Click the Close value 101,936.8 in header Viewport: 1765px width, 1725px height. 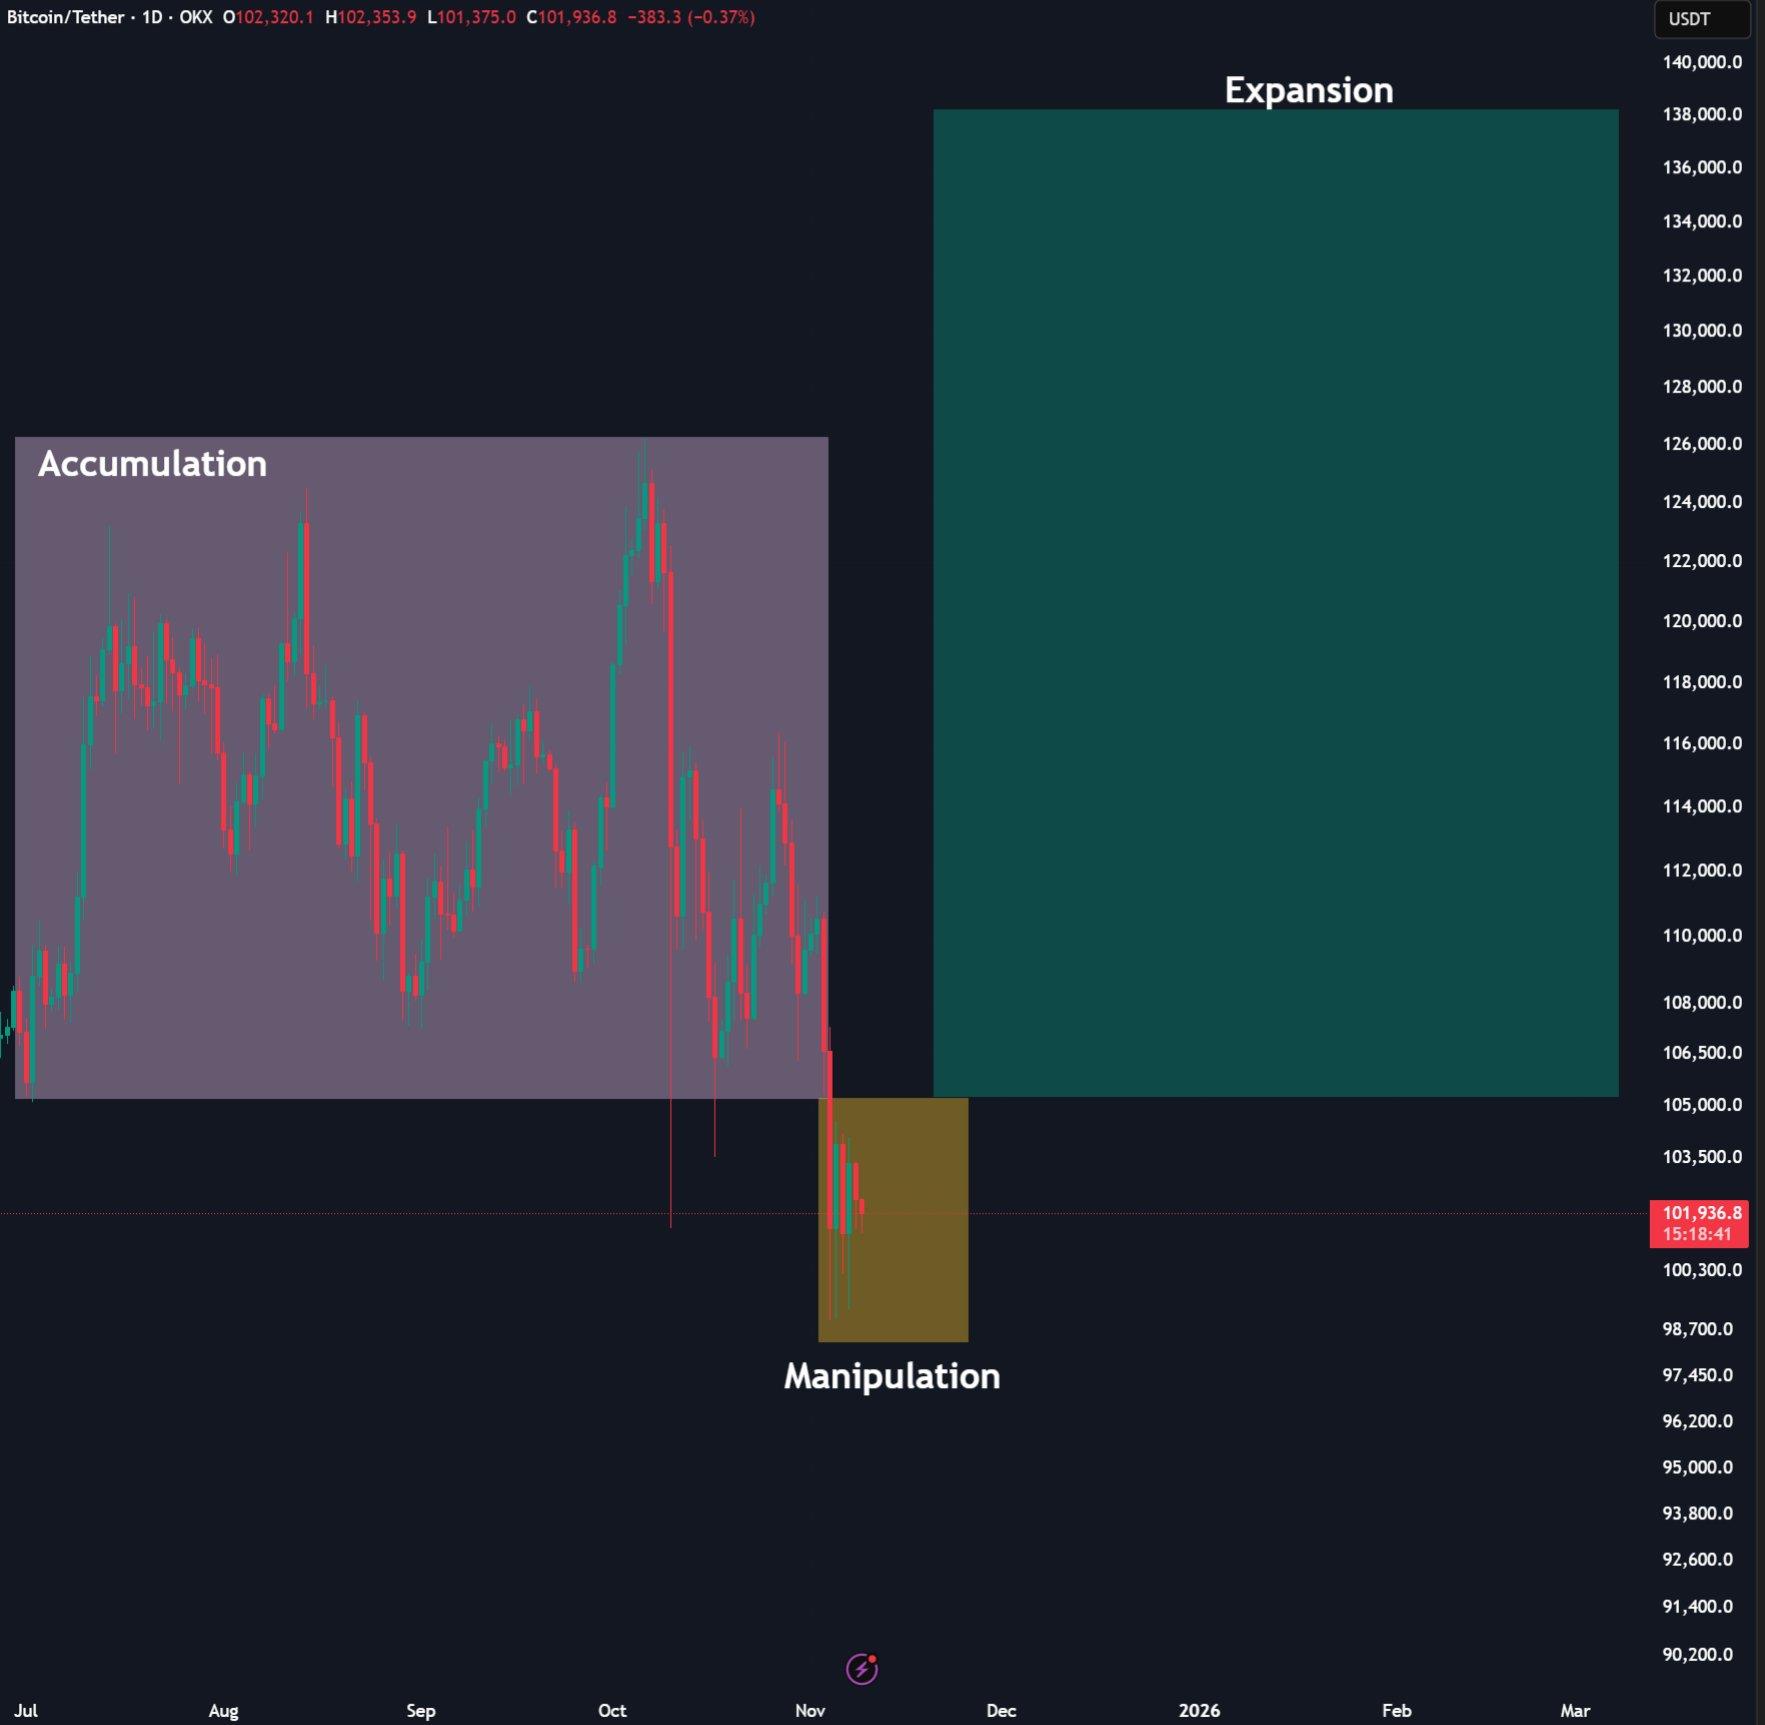pos(577,17)
